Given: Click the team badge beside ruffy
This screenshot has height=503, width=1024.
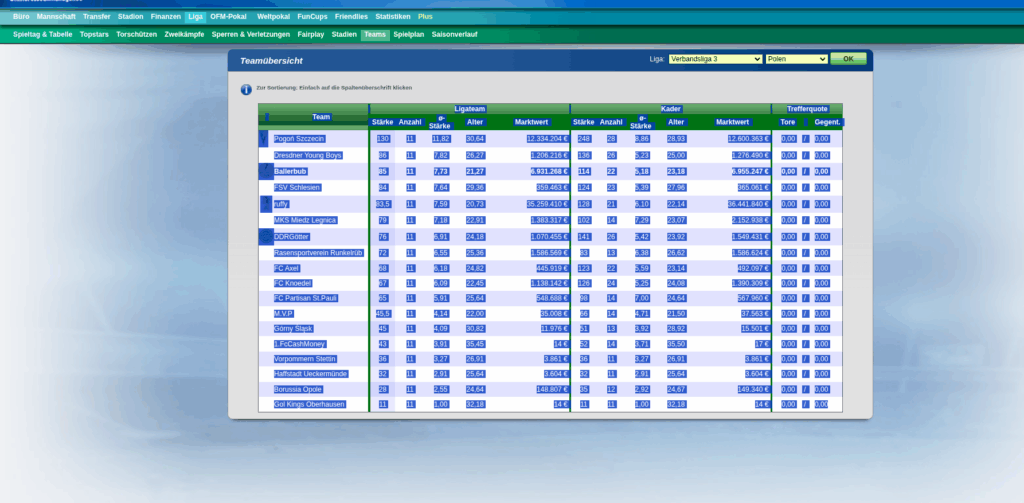Looking at the screenshot, I should click(265, 204).
